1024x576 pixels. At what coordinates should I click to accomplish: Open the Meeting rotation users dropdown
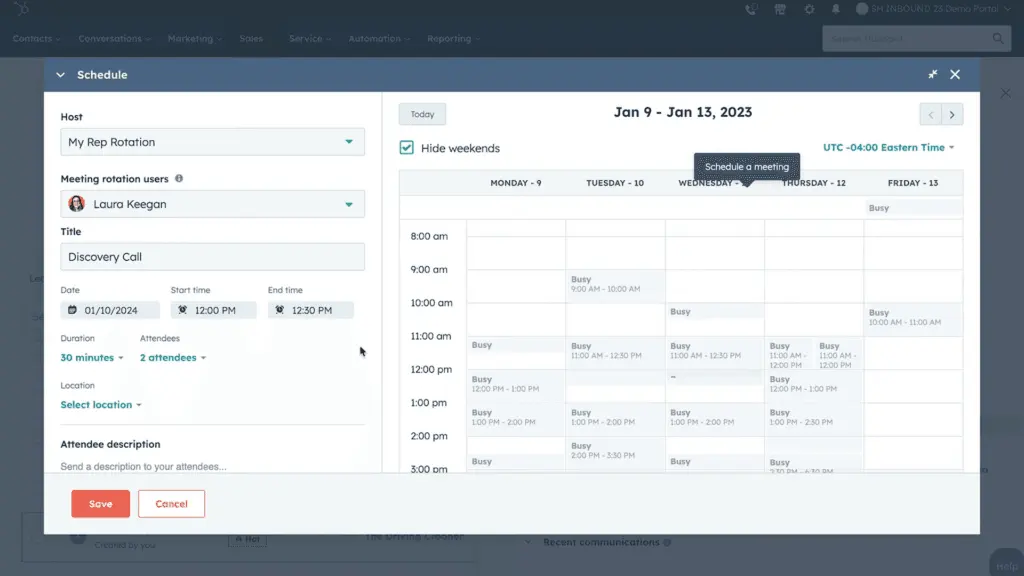tap(212, 204)
